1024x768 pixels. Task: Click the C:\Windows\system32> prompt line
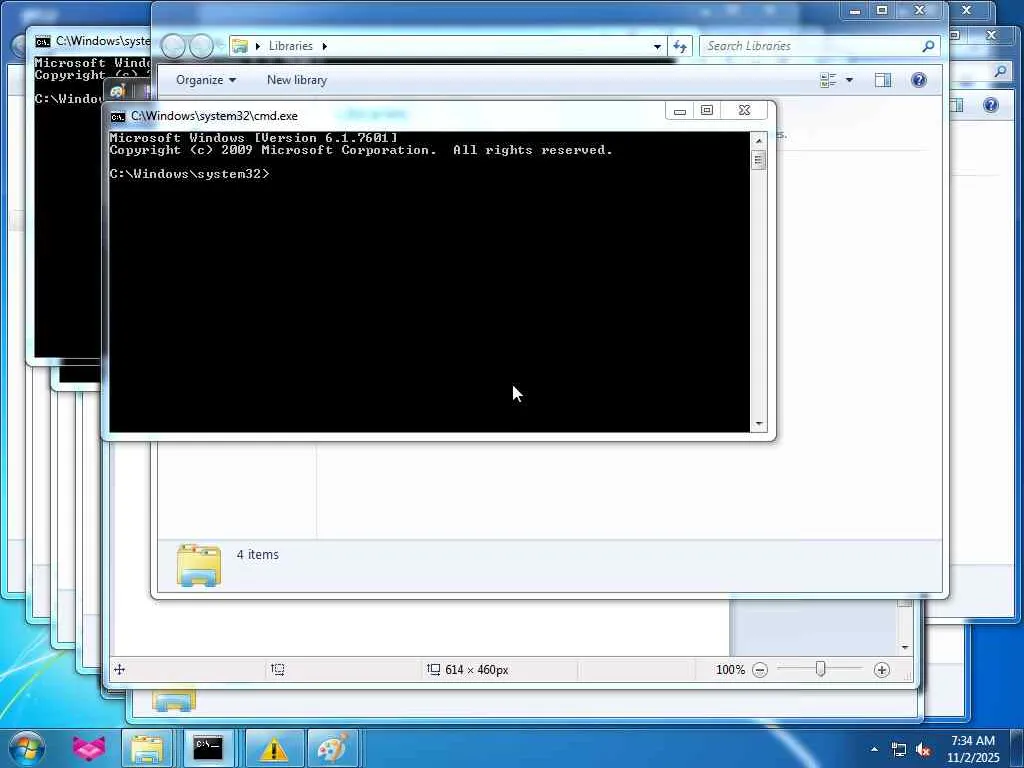pos(189,174)
